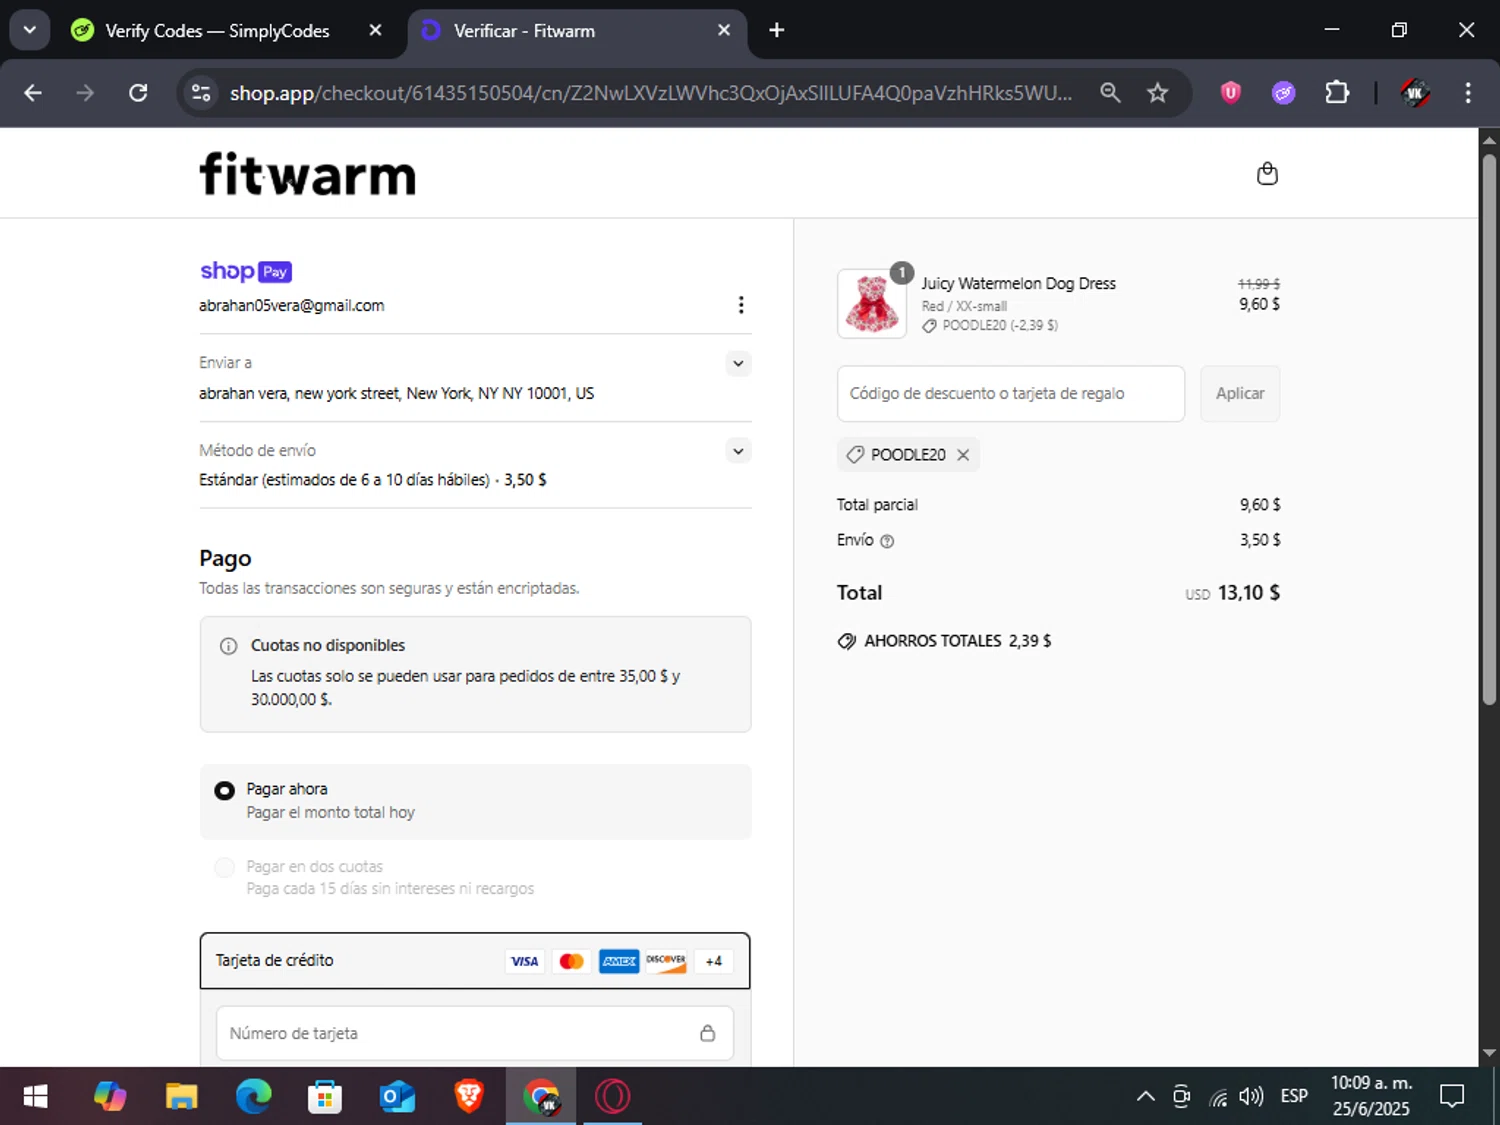The image size is (1500, 1125).
Task: Click the Envío help question icon
Action: click(887, 541)
